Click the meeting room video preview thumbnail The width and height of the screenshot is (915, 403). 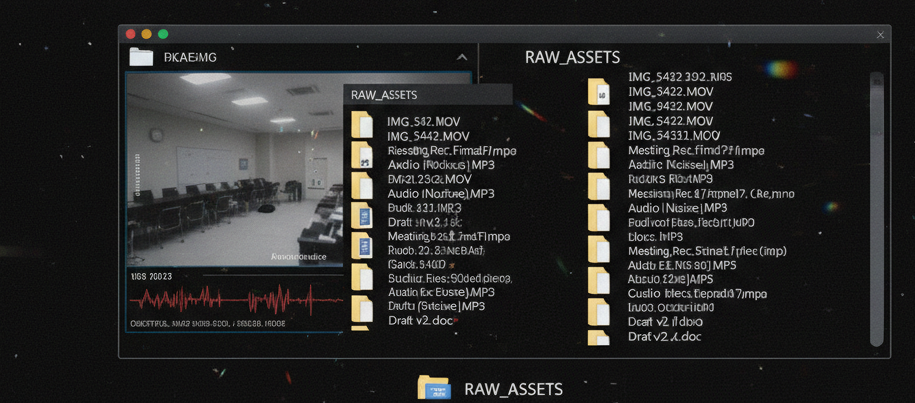234,168
